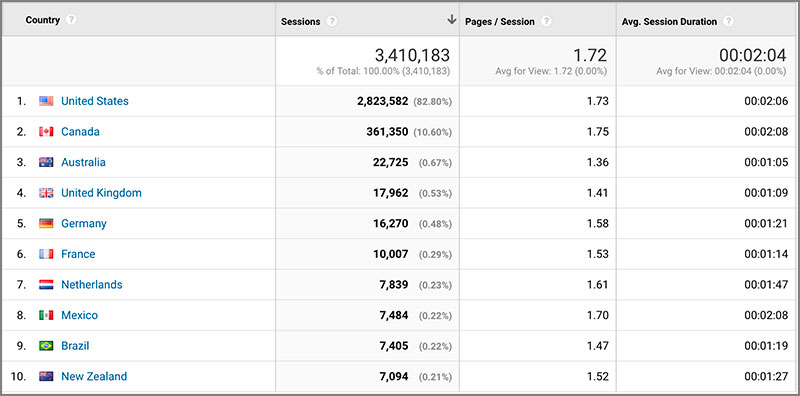Sort by Avg. Session Duration header

pos(669,21)
